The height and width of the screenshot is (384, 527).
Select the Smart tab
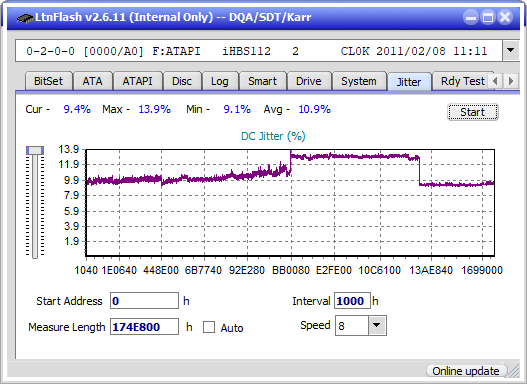click(x=262, y=81)
